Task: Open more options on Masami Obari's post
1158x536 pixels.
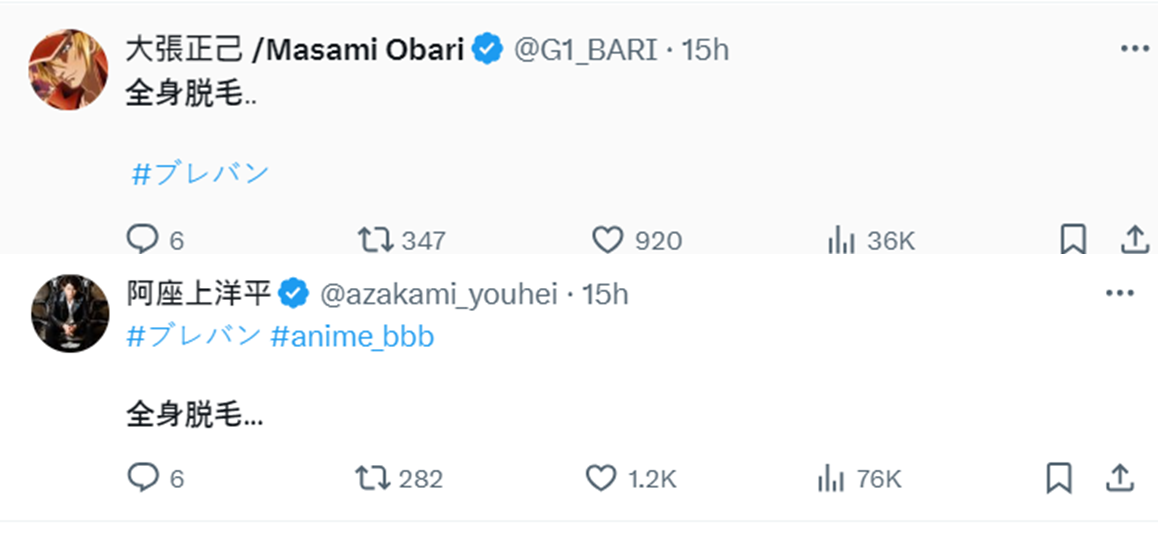Action: click(1134, 48)
